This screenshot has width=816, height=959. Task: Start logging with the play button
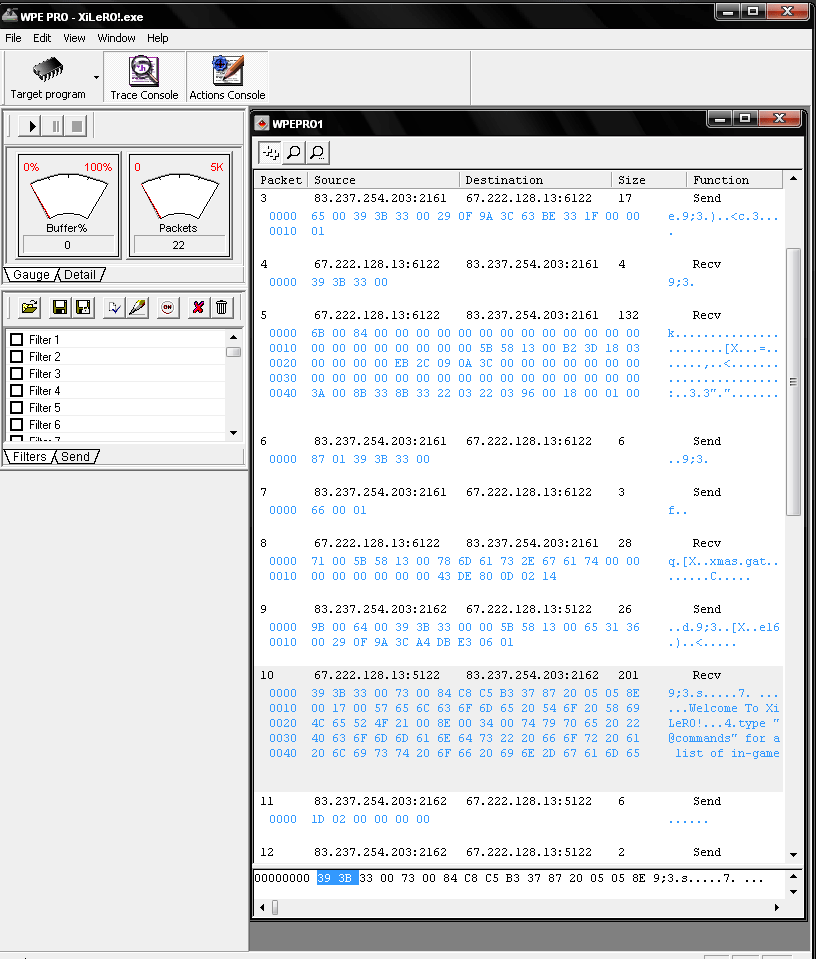(30, 126)
